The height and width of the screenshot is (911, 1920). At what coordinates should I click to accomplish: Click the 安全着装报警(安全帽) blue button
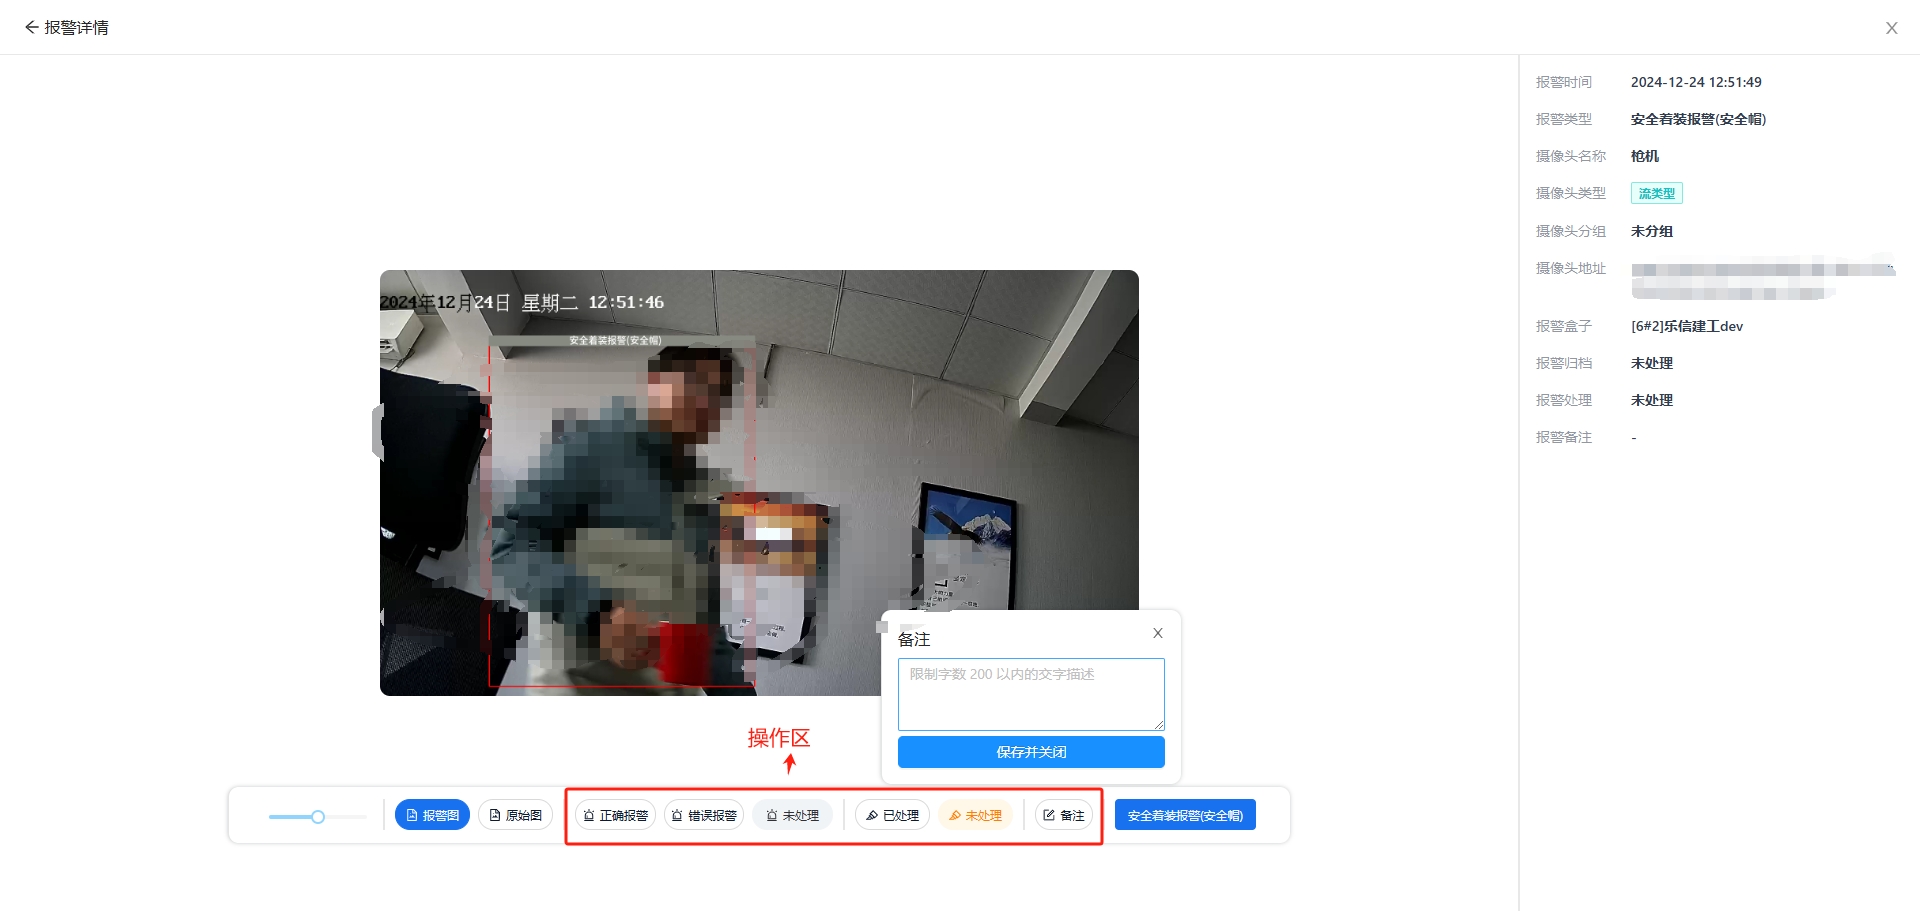click(1185, 815)
